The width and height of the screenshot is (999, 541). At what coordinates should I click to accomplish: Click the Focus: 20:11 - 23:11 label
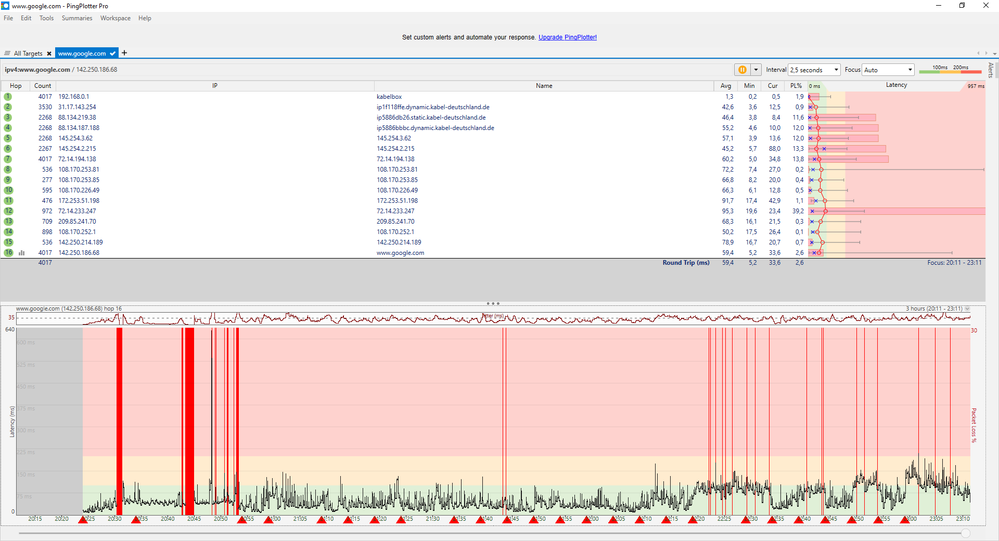[x=954, y=263]
